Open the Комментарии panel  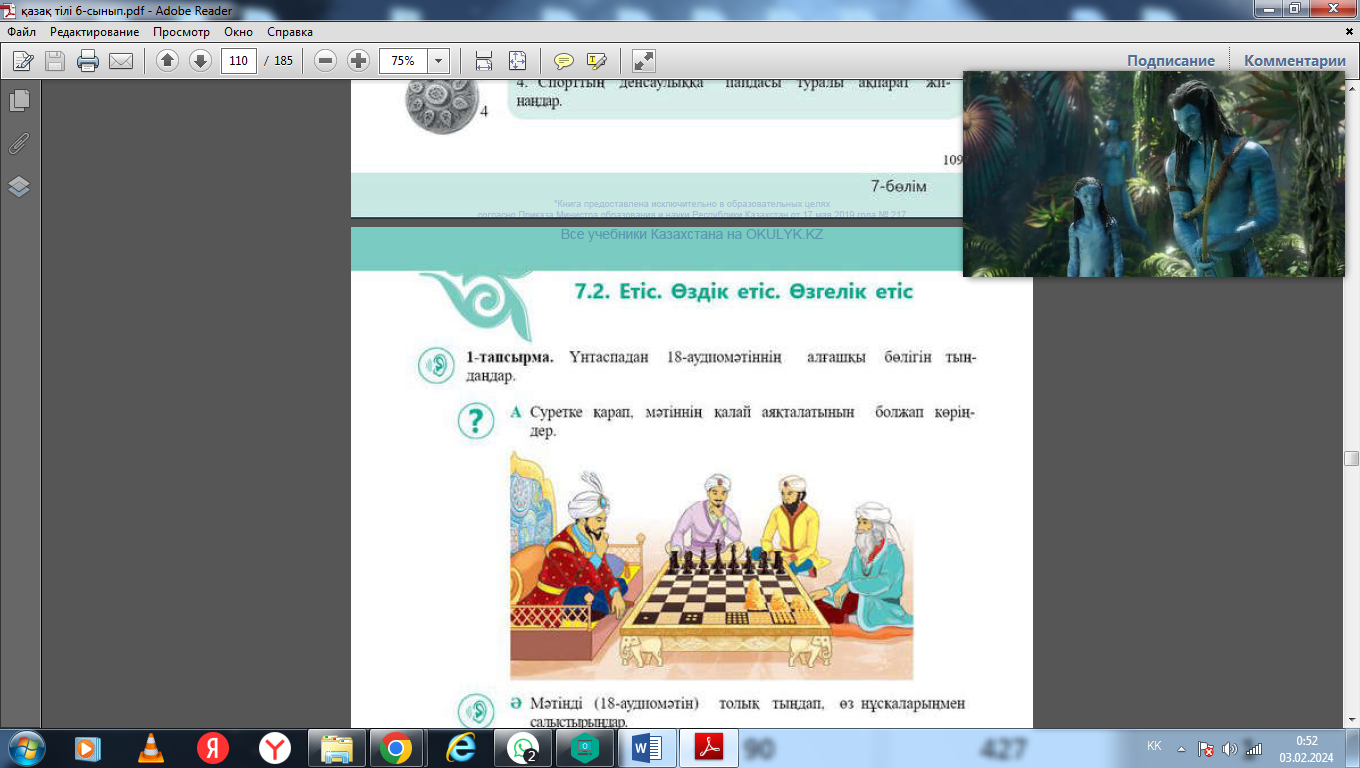tap(1295, 61)
